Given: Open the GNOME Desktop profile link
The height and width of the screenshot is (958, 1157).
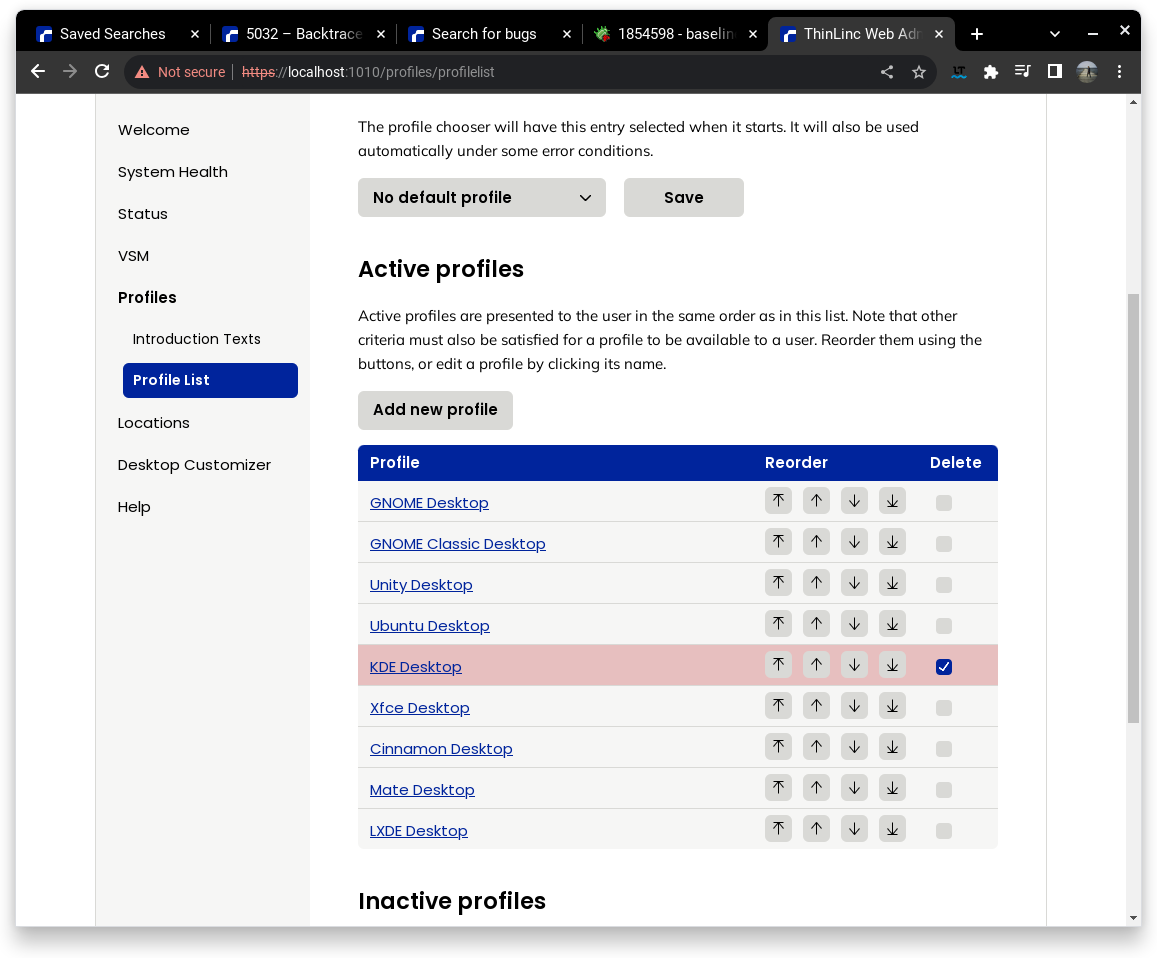Looking at the screenshot, I should coord(429,503).
